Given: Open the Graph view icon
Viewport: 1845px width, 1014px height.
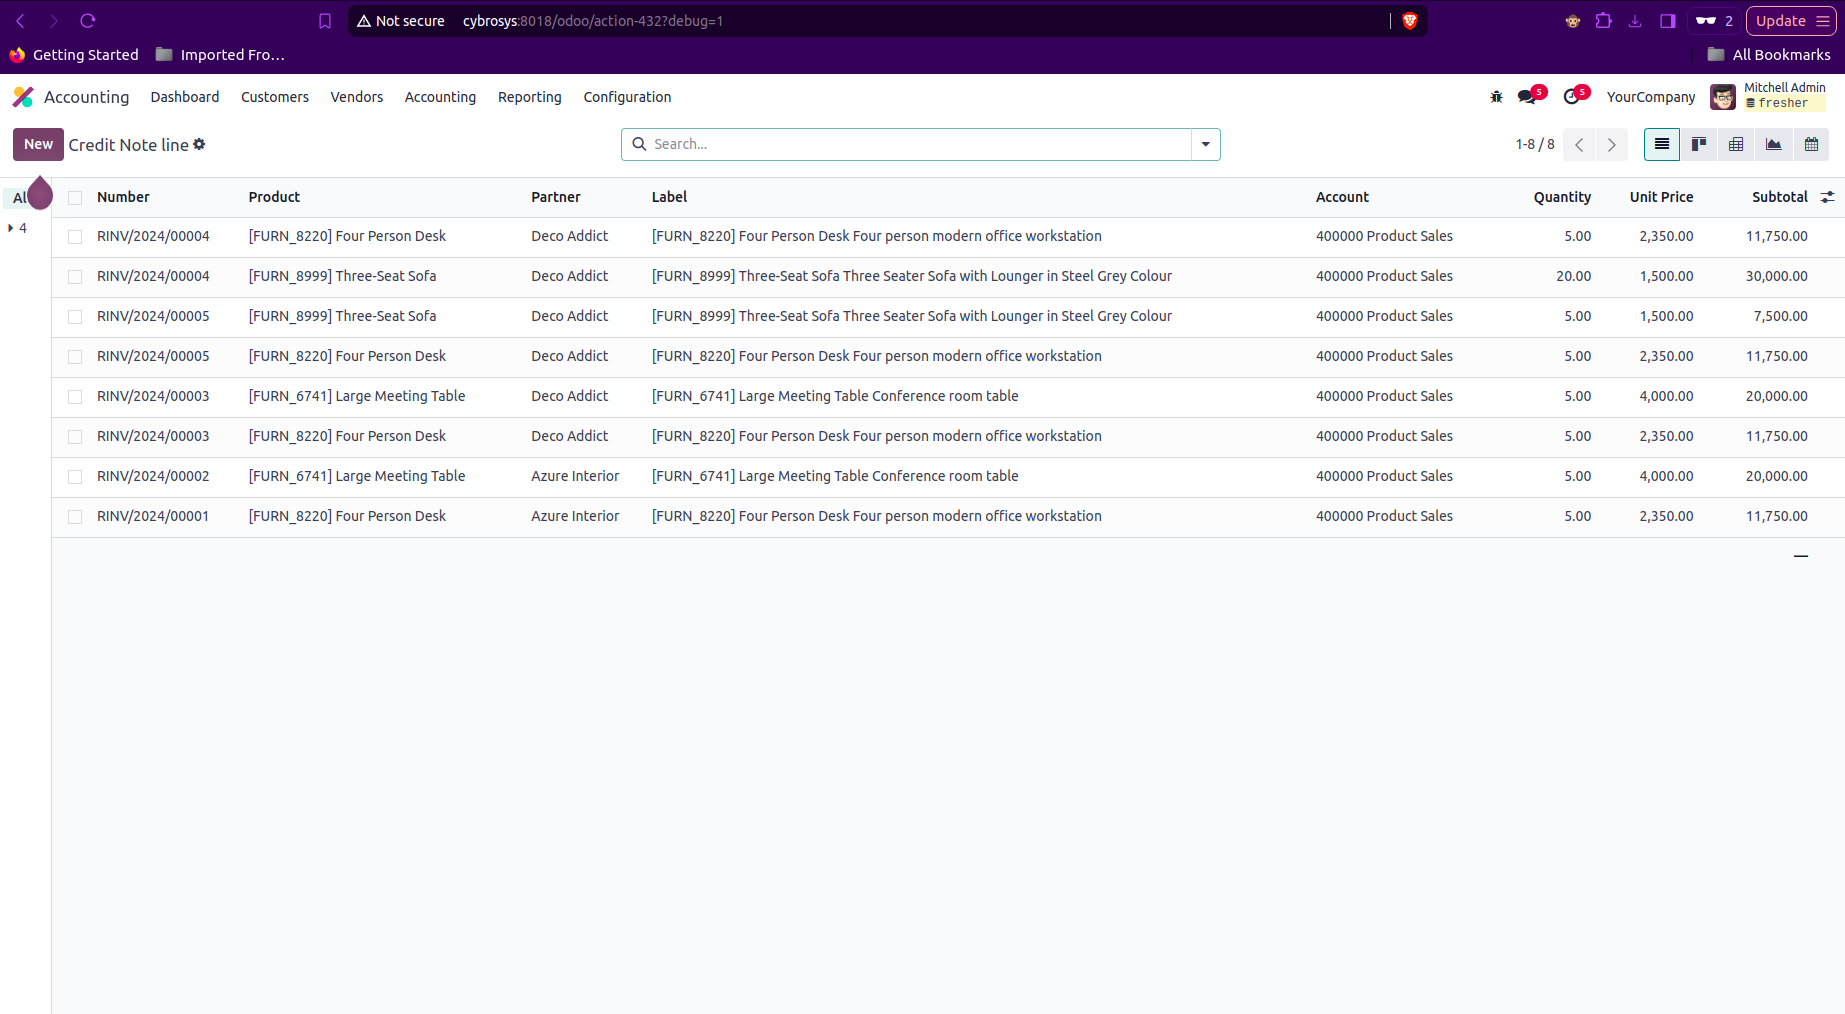Looking at the screenshot, I should coord(1773,144).
